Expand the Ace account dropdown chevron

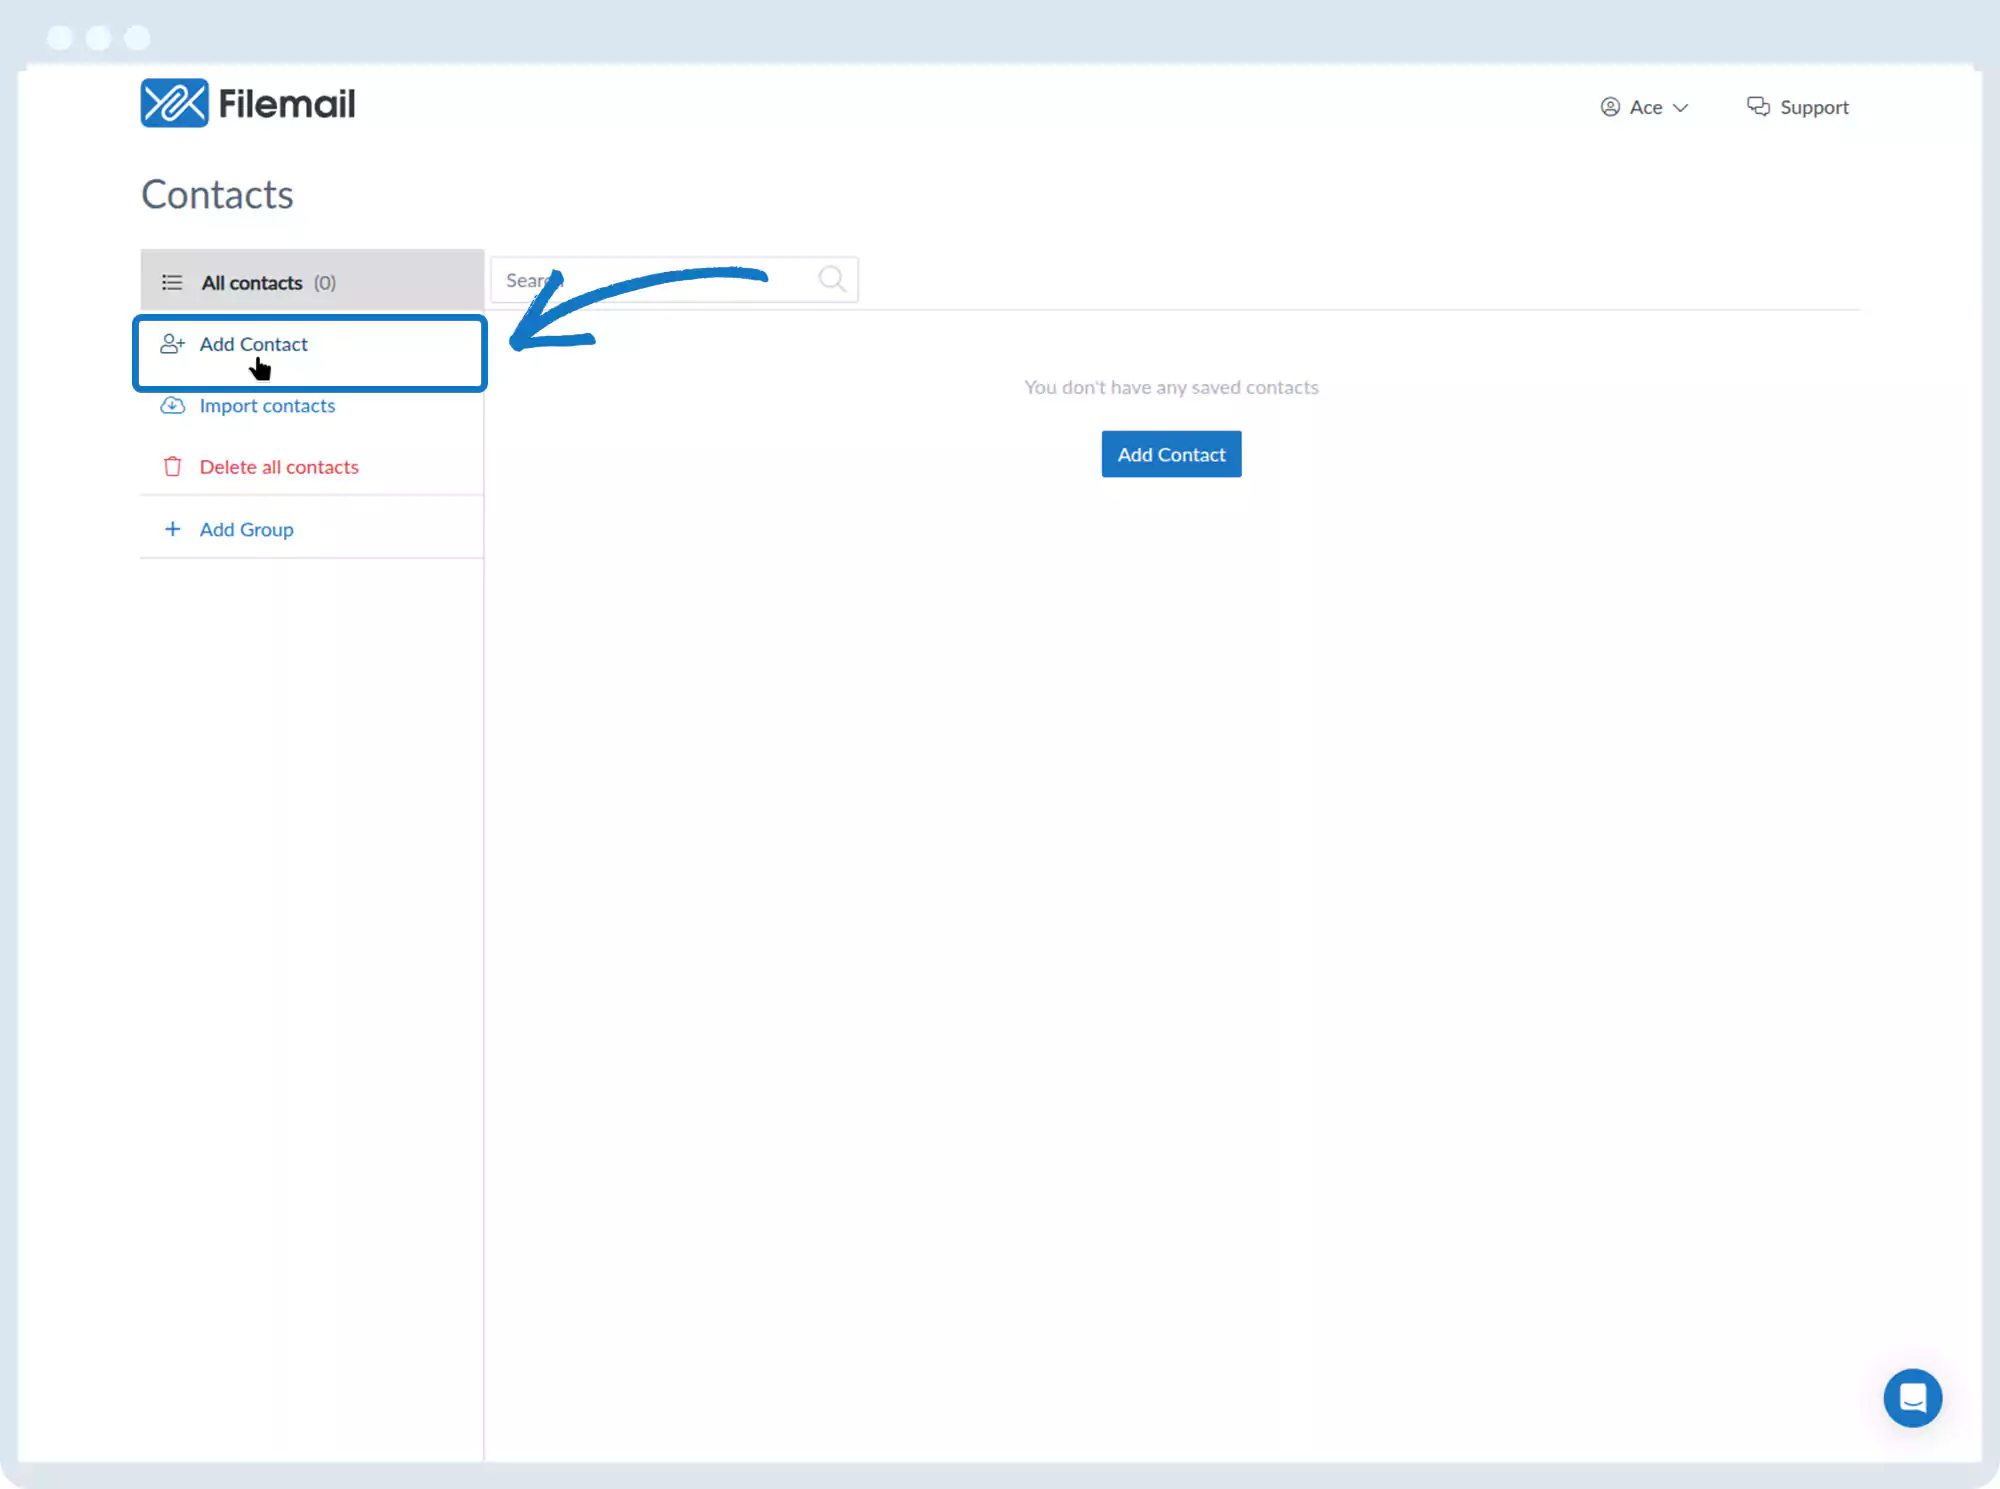1681,108
